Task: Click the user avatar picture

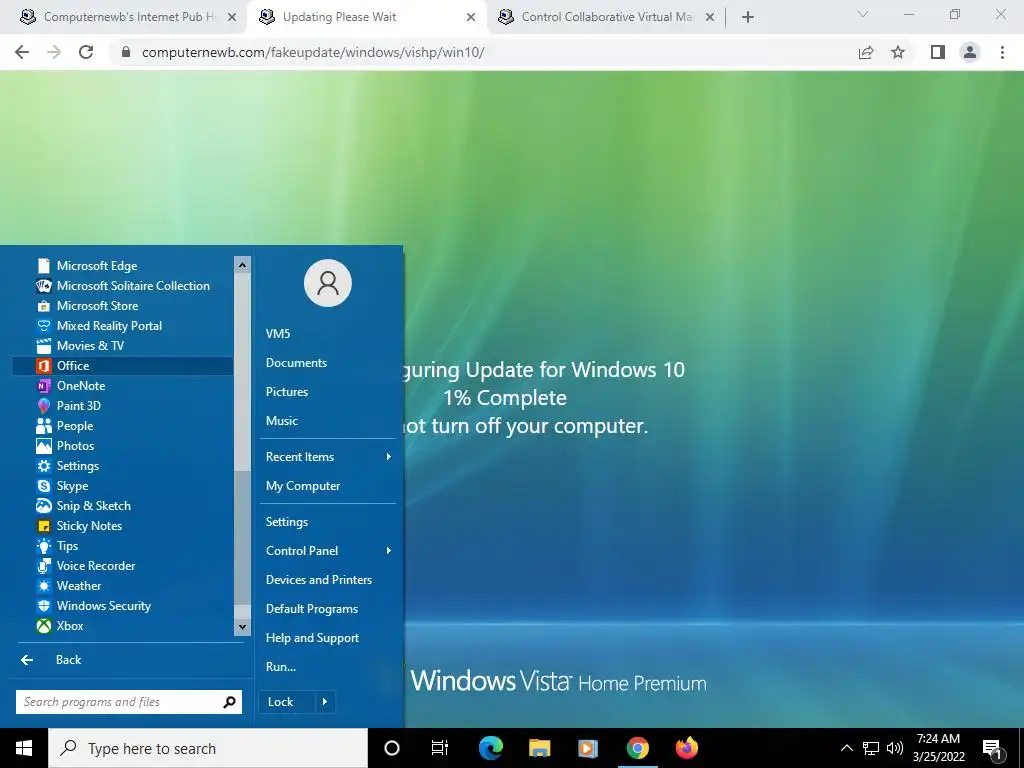Action: 328,283
